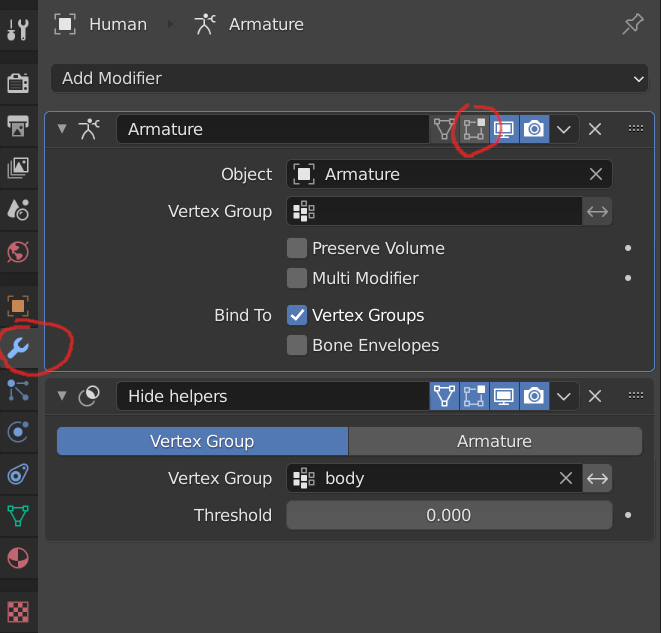Image resolution: width=661 pixels, height=633 pixels.
Task: Open the Object properties orange square tab
Action: pyautogui.click(x=18, y=306)
